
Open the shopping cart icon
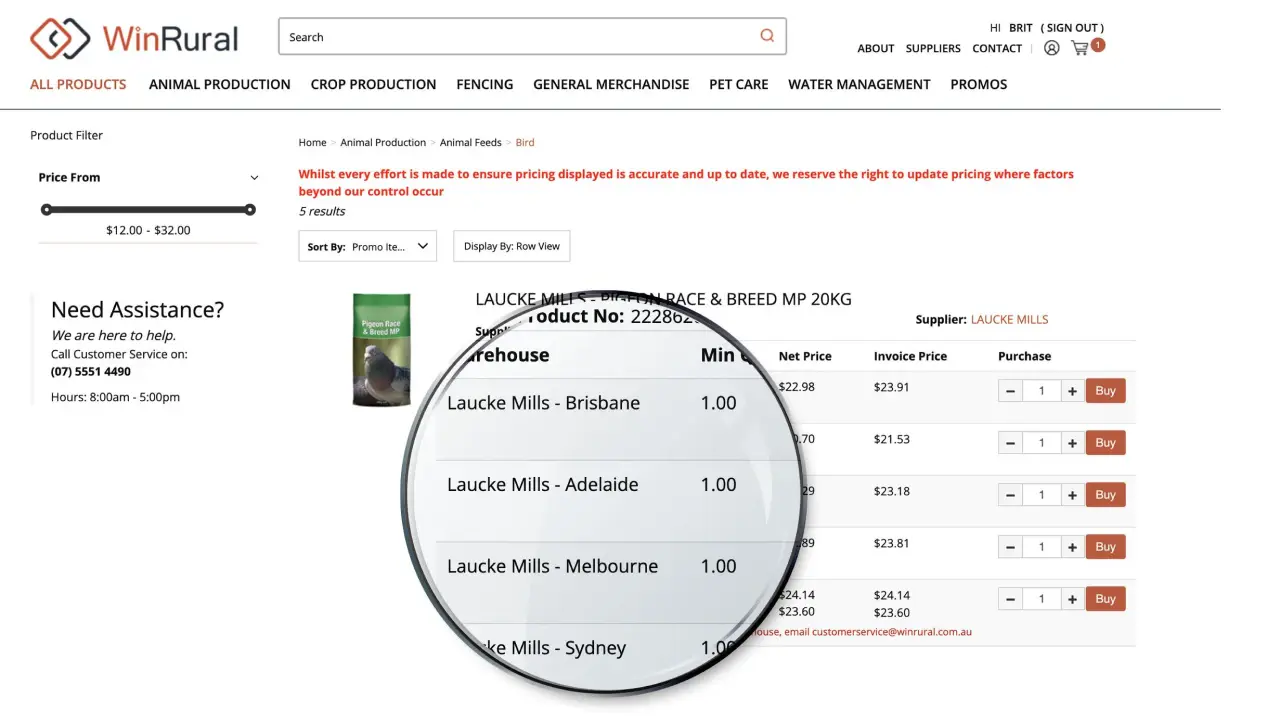[1080, 48]
